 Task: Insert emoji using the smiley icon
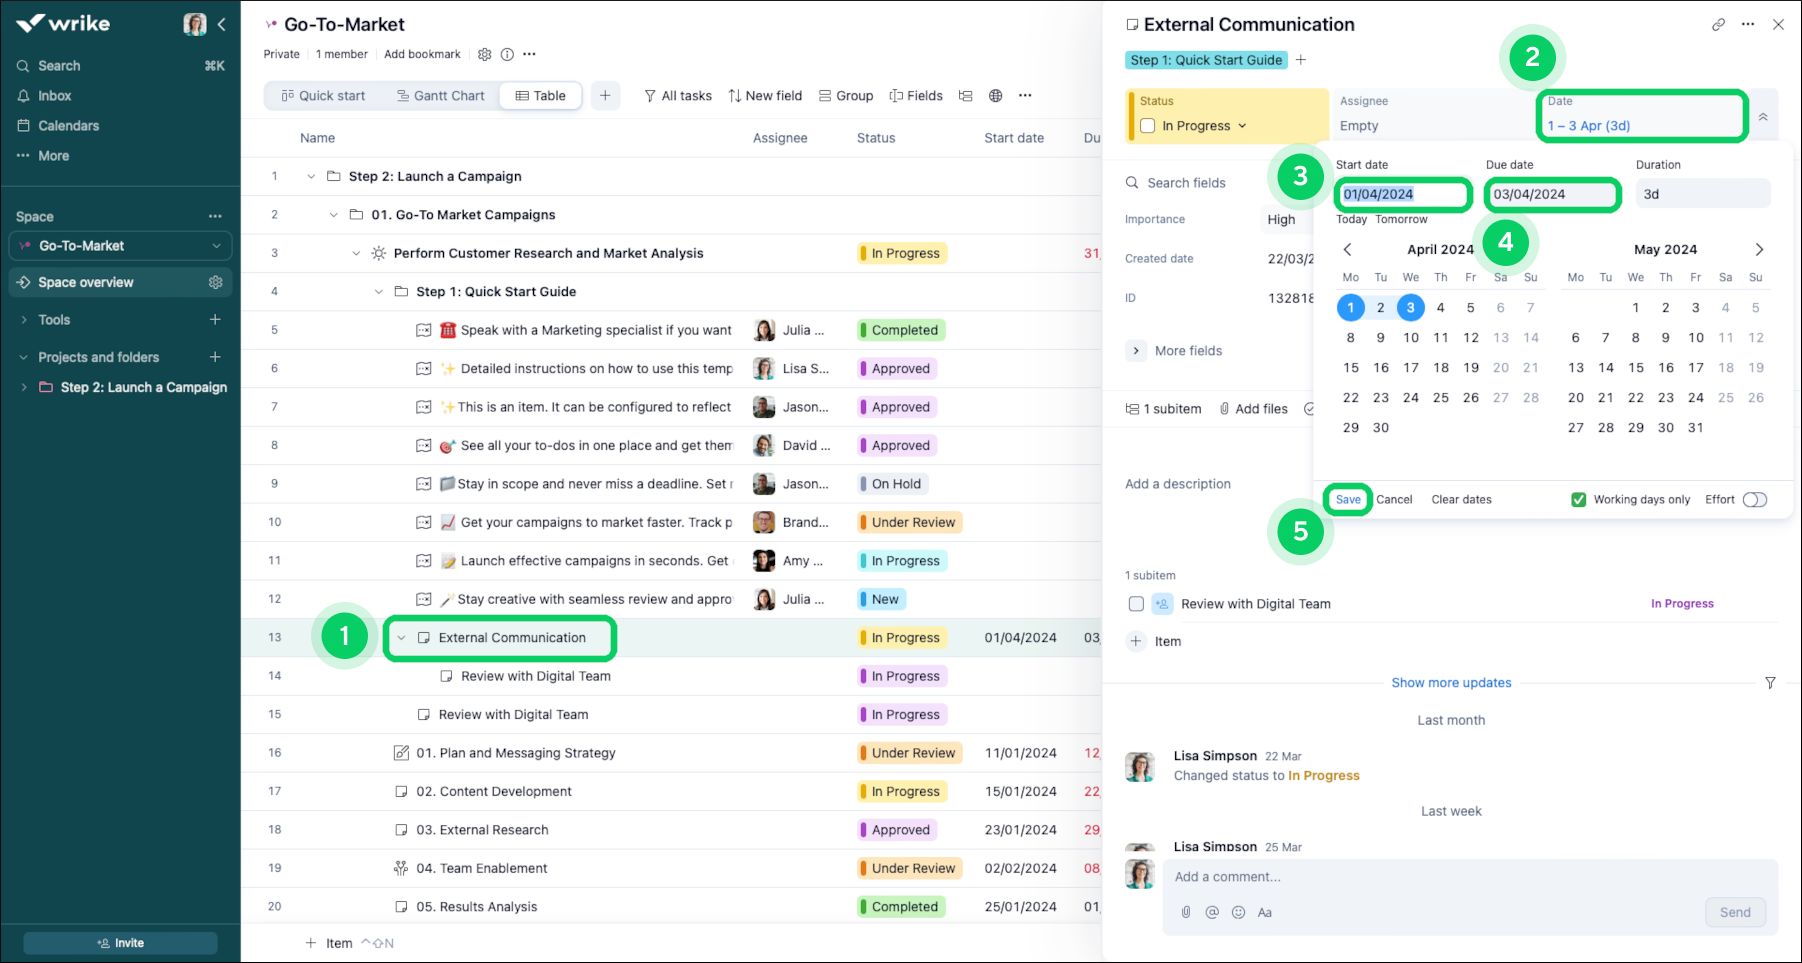[x=1238, y=912]
